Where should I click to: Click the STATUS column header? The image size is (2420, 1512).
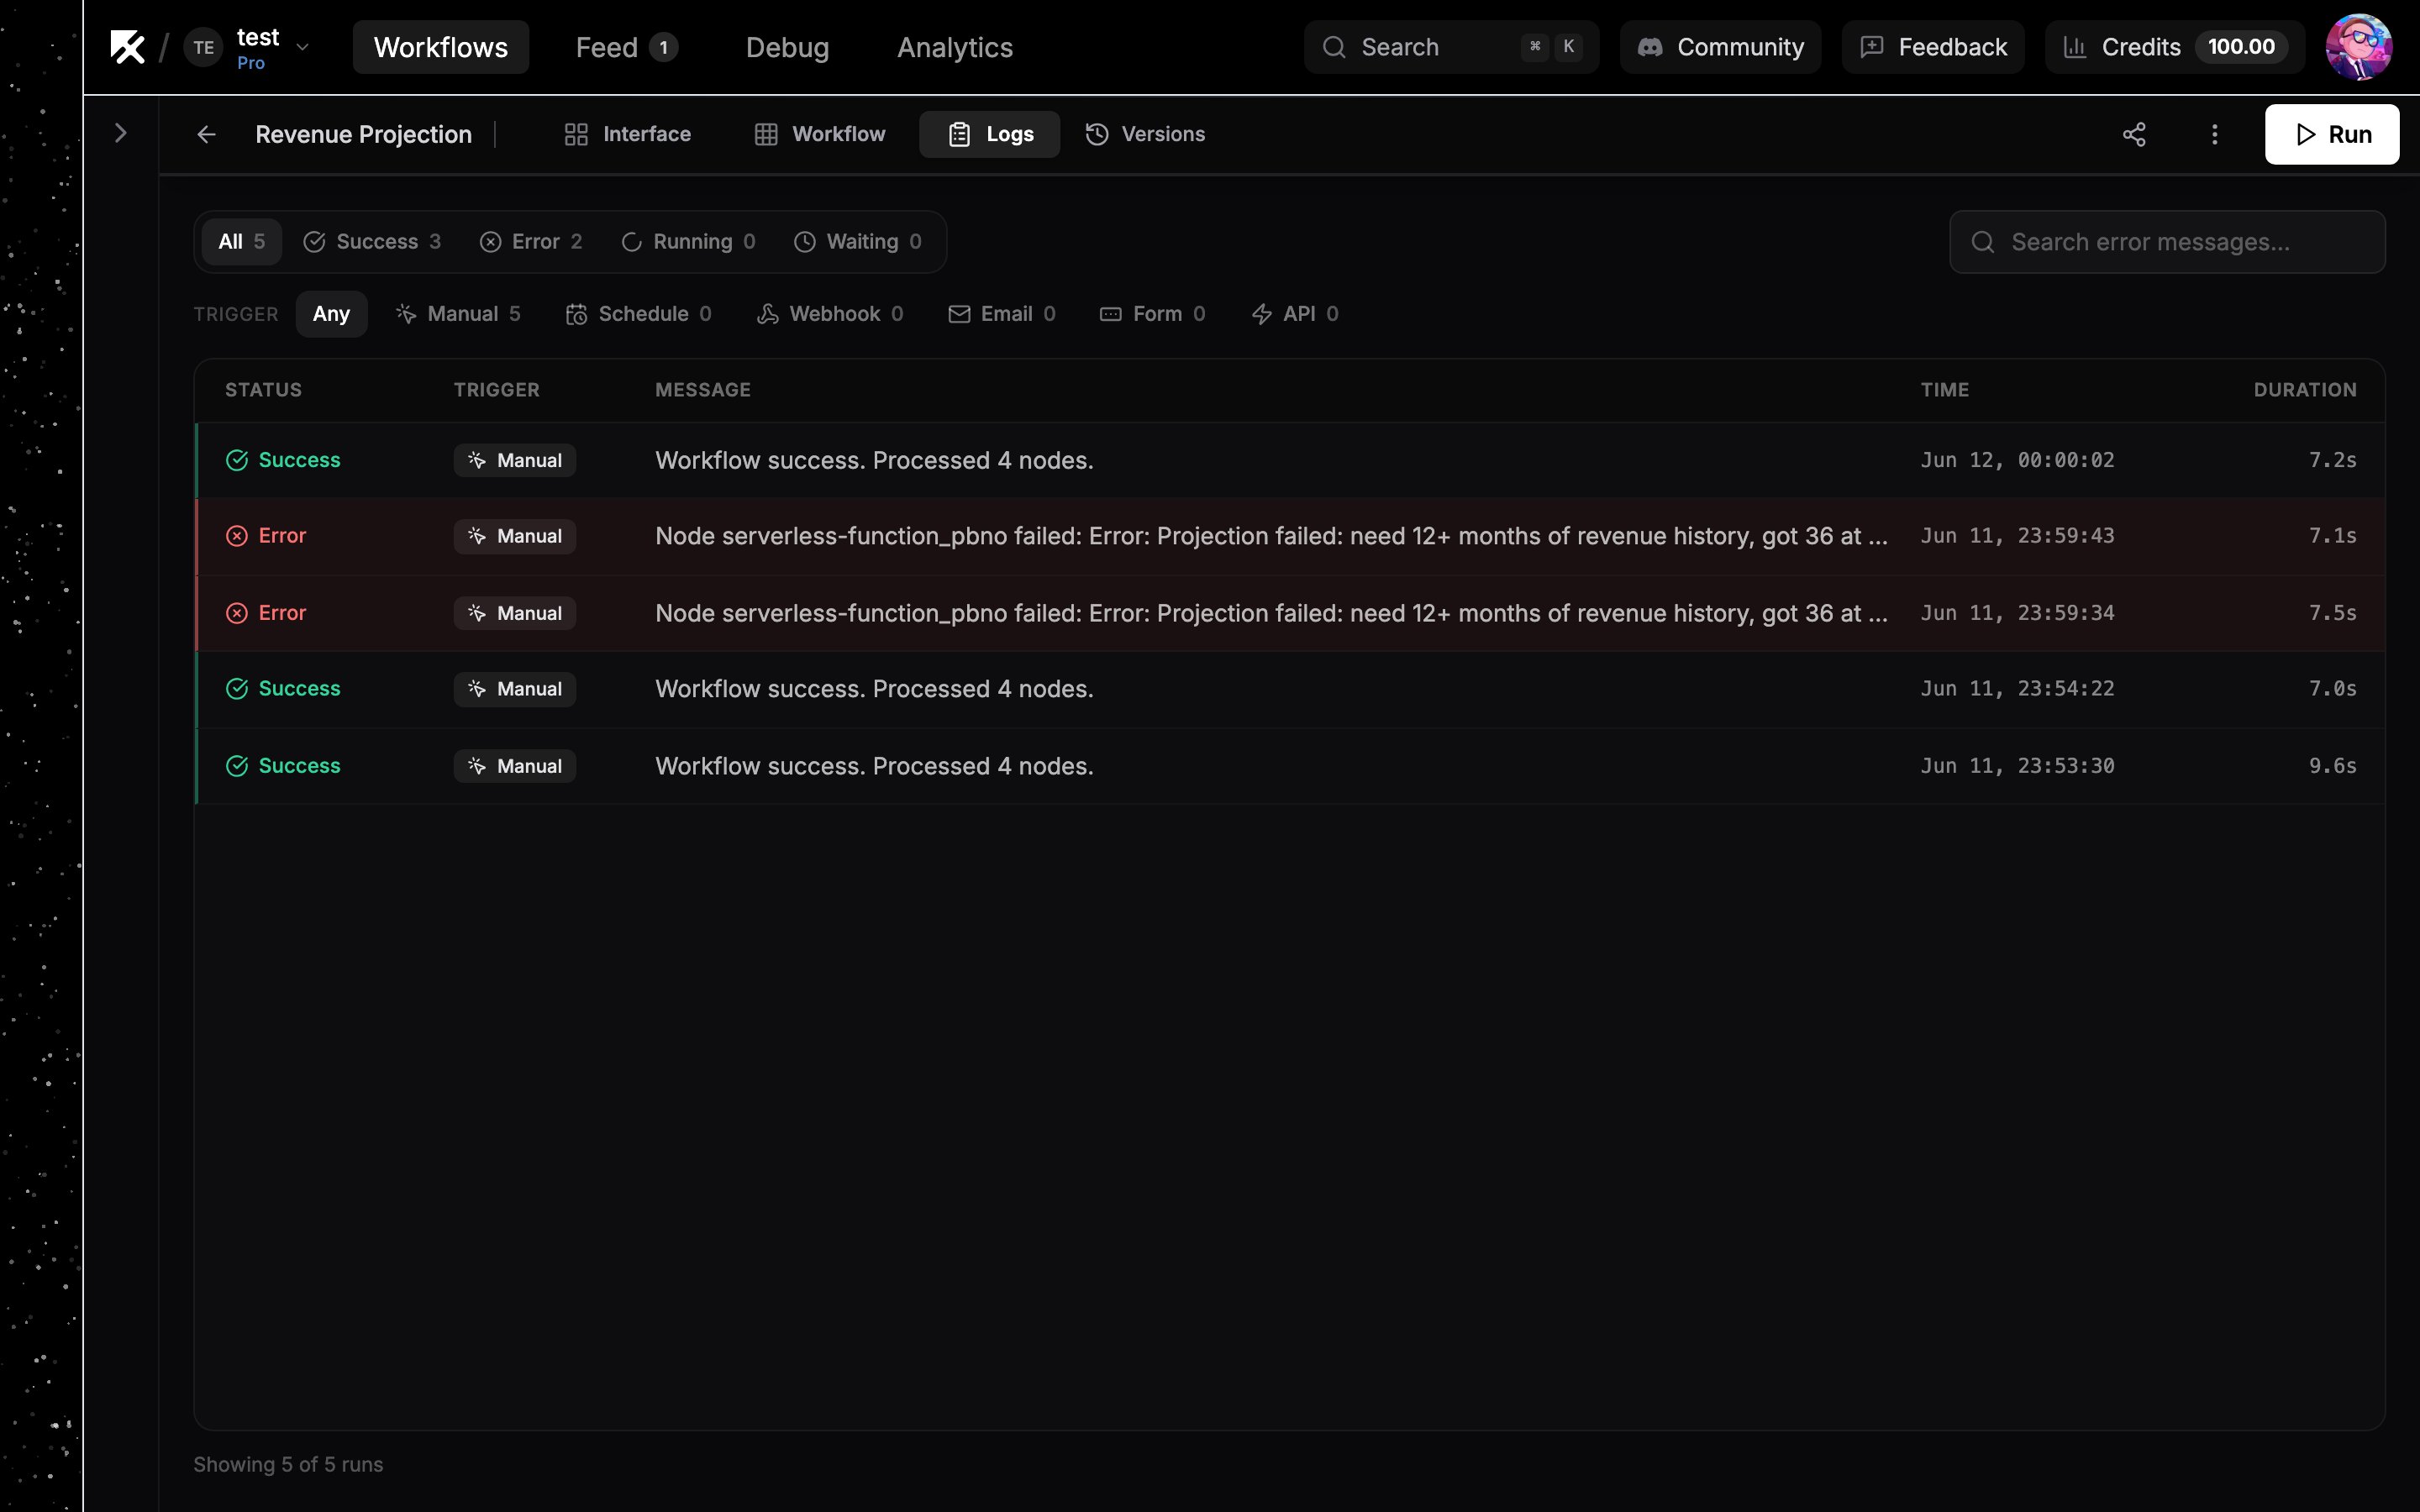263,390
